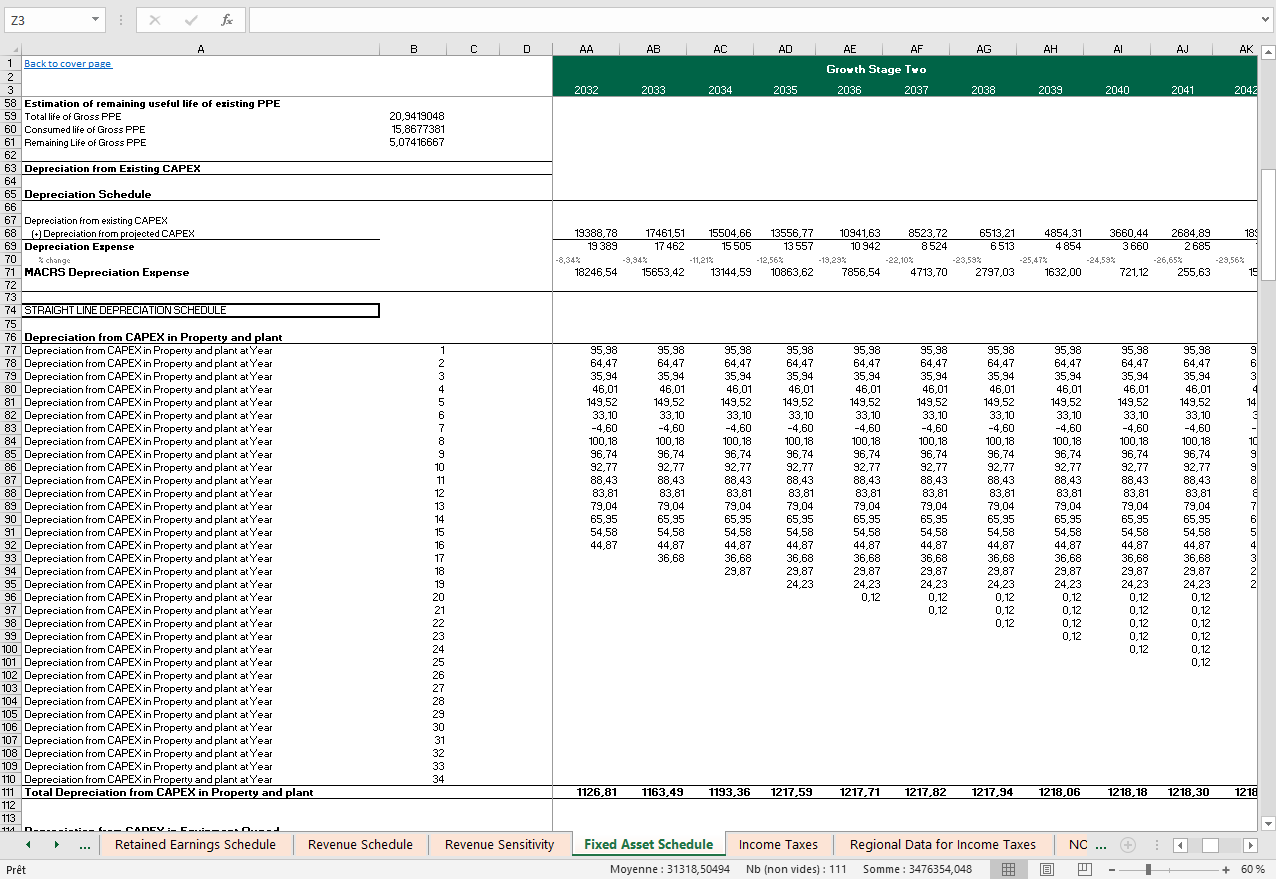Open Regional Data for Income Taxes tab

[943, 845]
